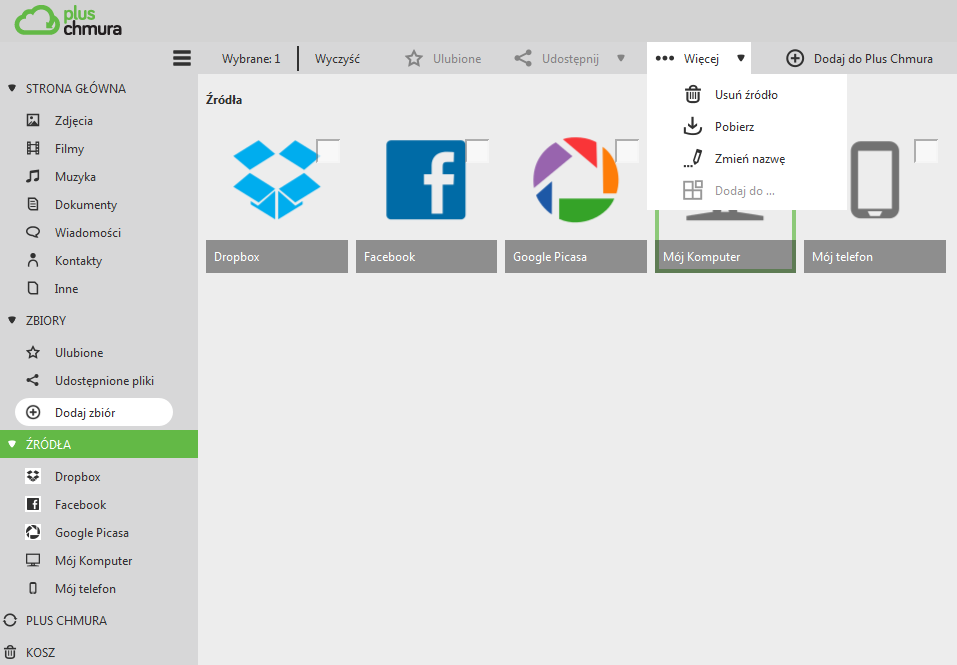Click the share icon beside Udostępnione pliki
The width and height of the screenshot is (957, 665).
(x=33, y=380)
